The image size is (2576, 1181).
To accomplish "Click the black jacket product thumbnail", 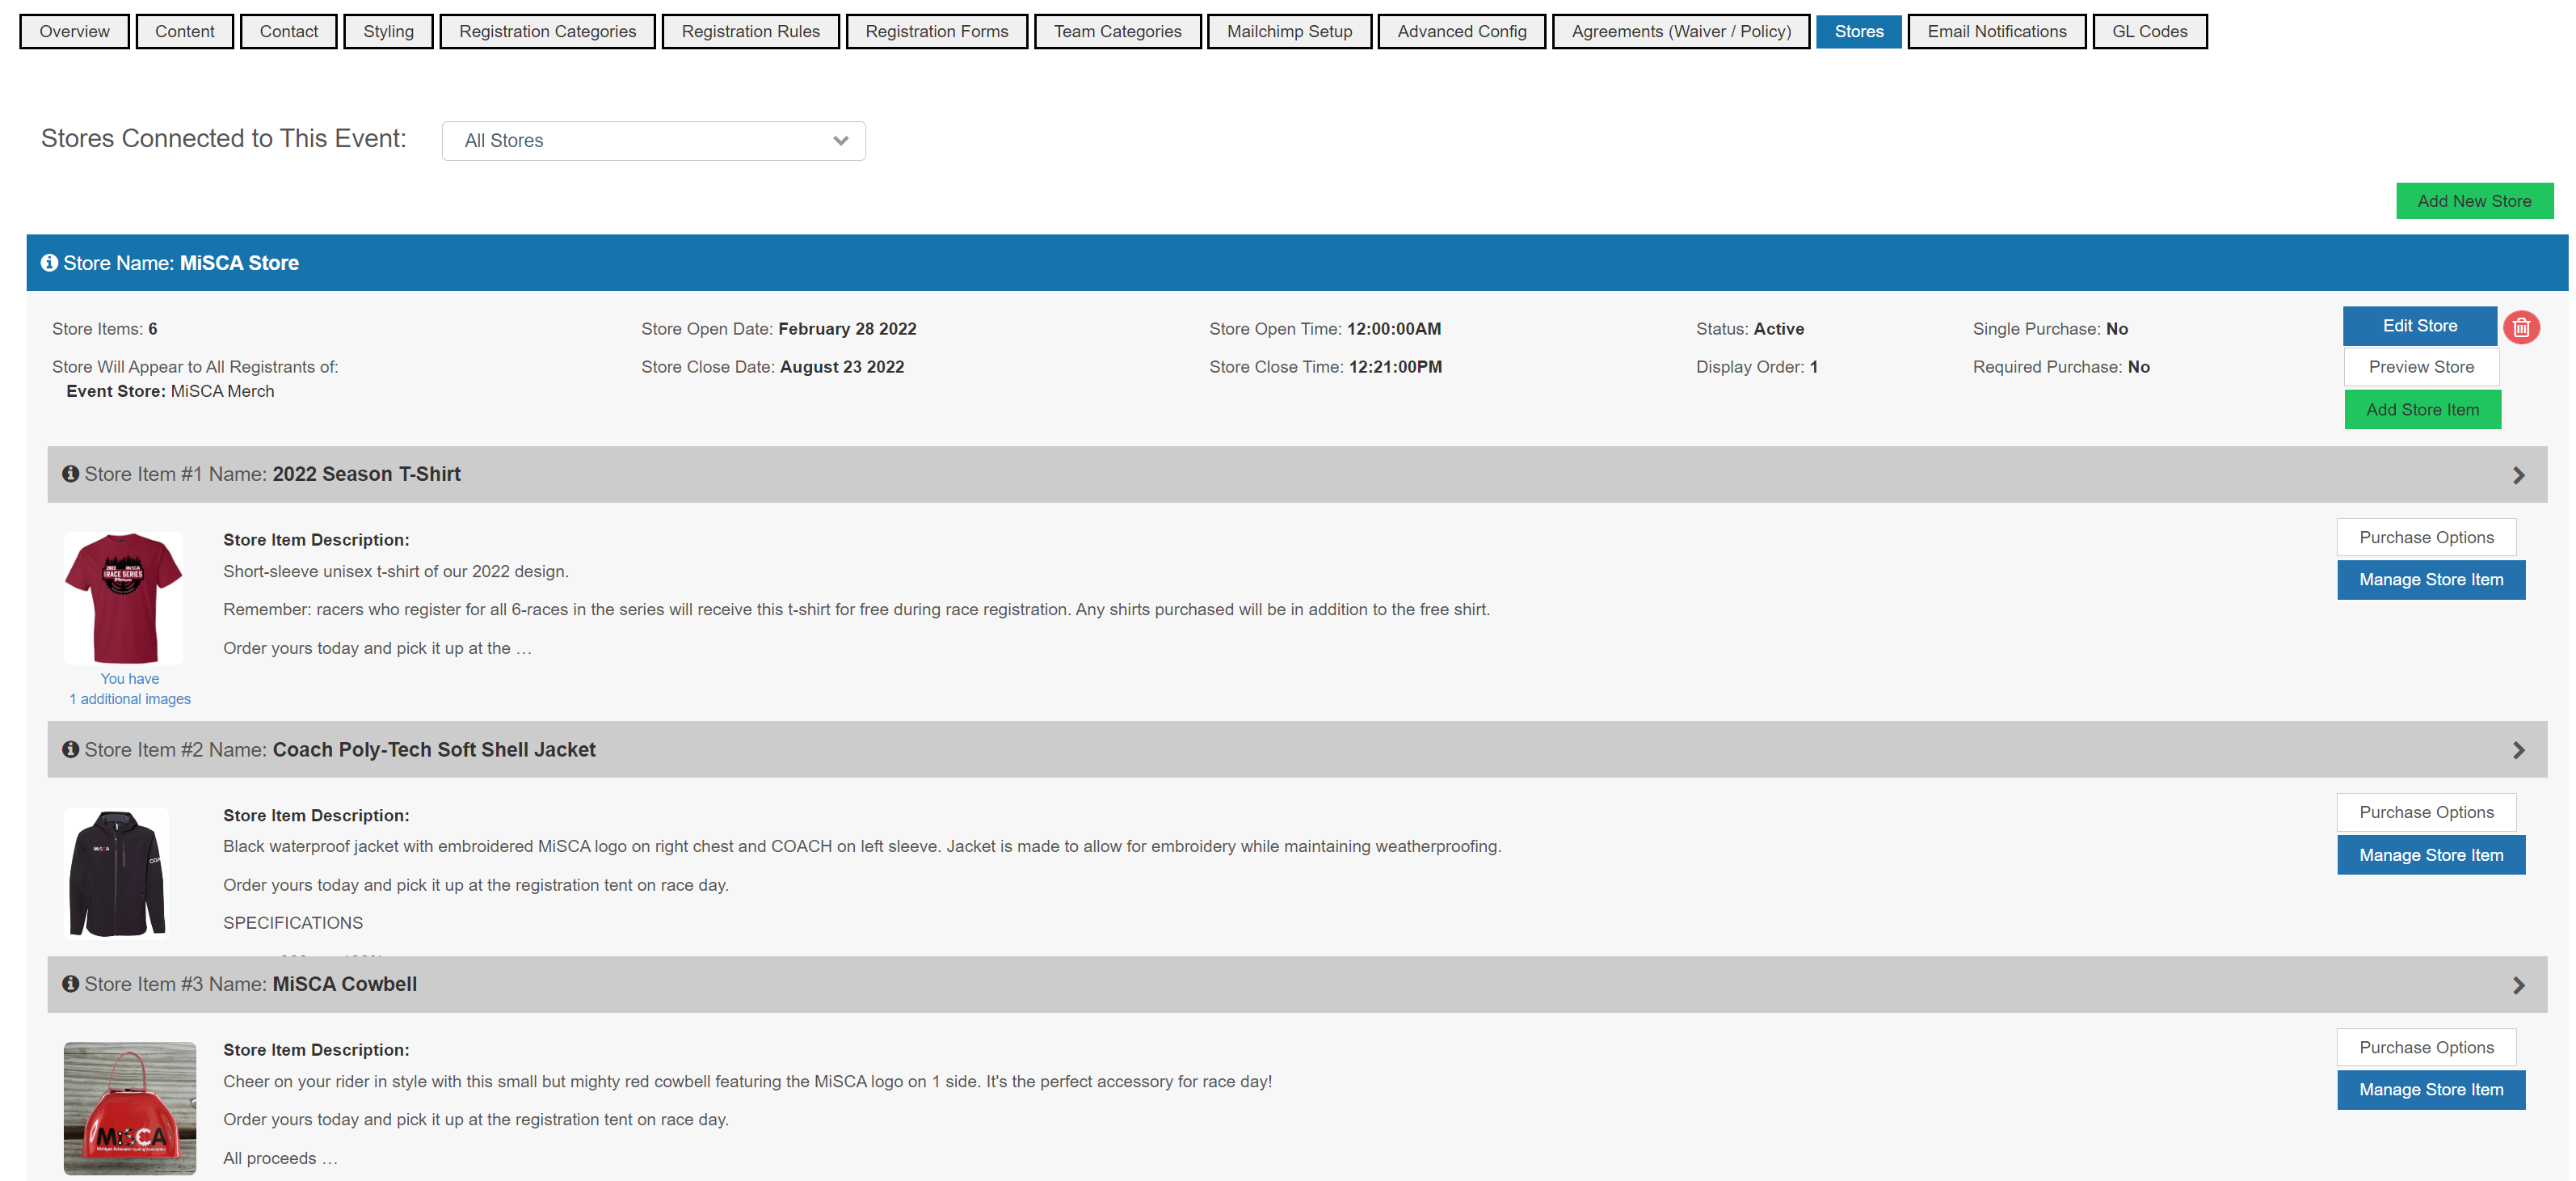I will (x=117, y=873).
